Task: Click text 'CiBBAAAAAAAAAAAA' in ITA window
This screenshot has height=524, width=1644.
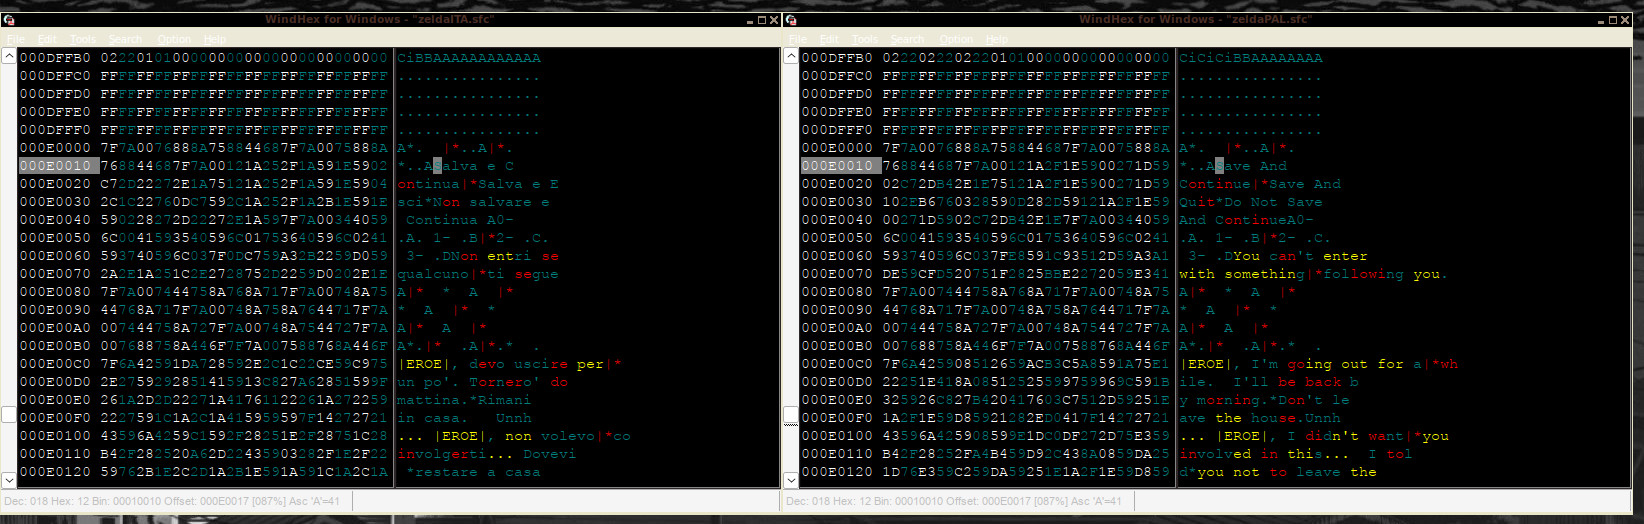Action: (x=469, y=58)
